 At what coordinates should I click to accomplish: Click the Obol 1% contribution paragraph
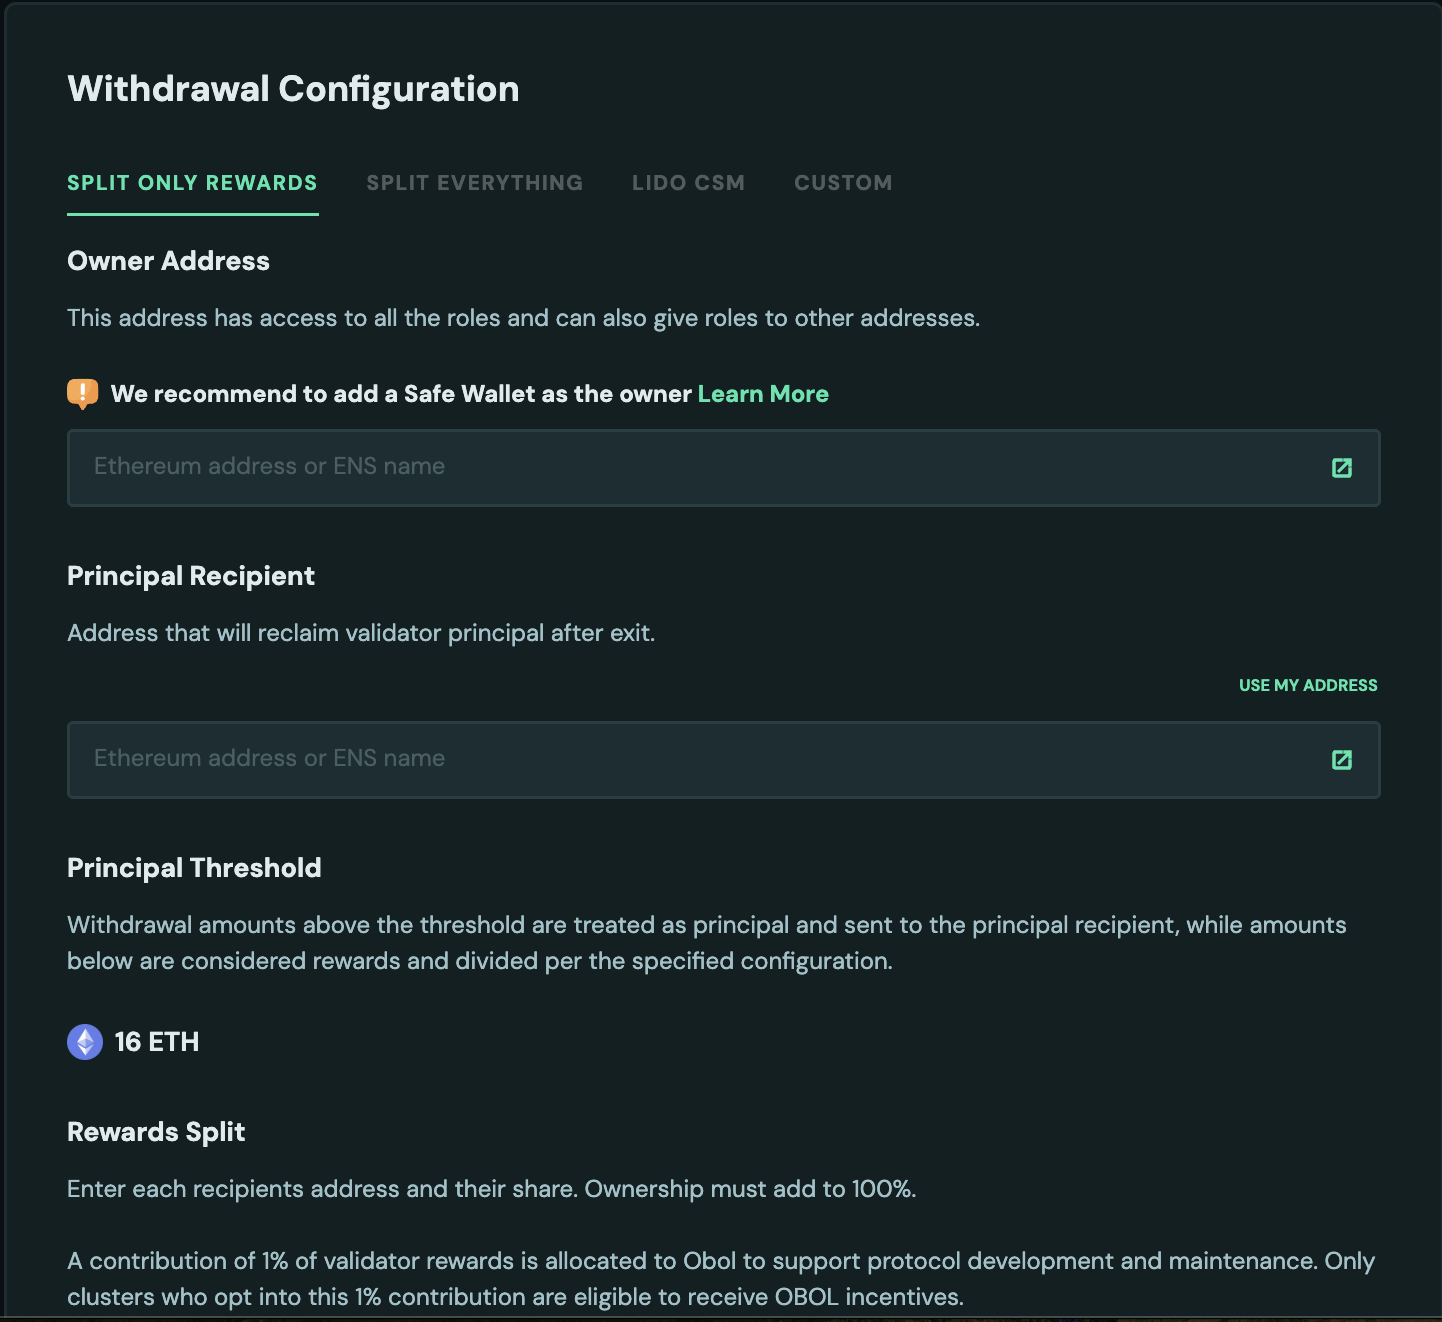720,1279
